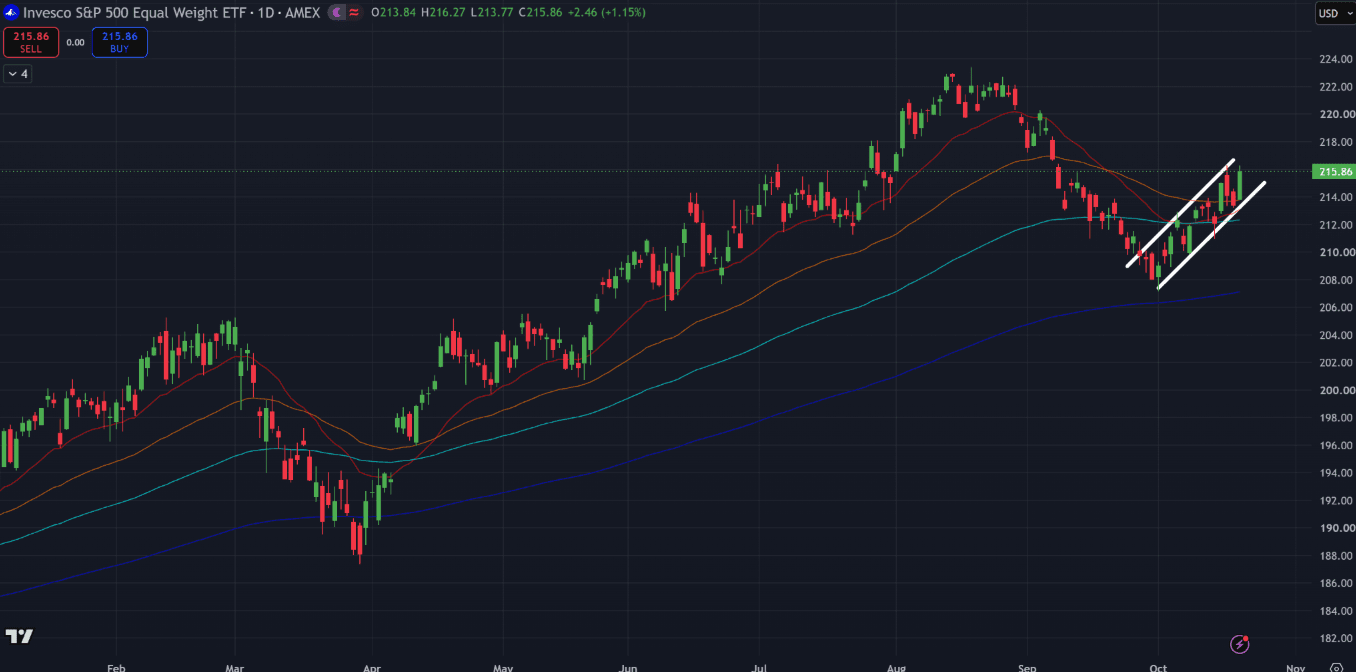Select the upper white channel trendline
1356x672 pixels.
point(1180,214)
